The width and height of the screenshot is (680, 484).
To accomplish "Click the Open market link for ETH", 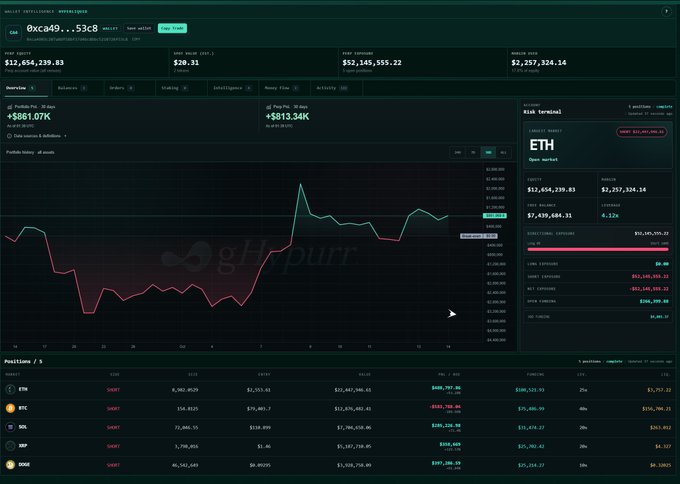I will point(543,160).
